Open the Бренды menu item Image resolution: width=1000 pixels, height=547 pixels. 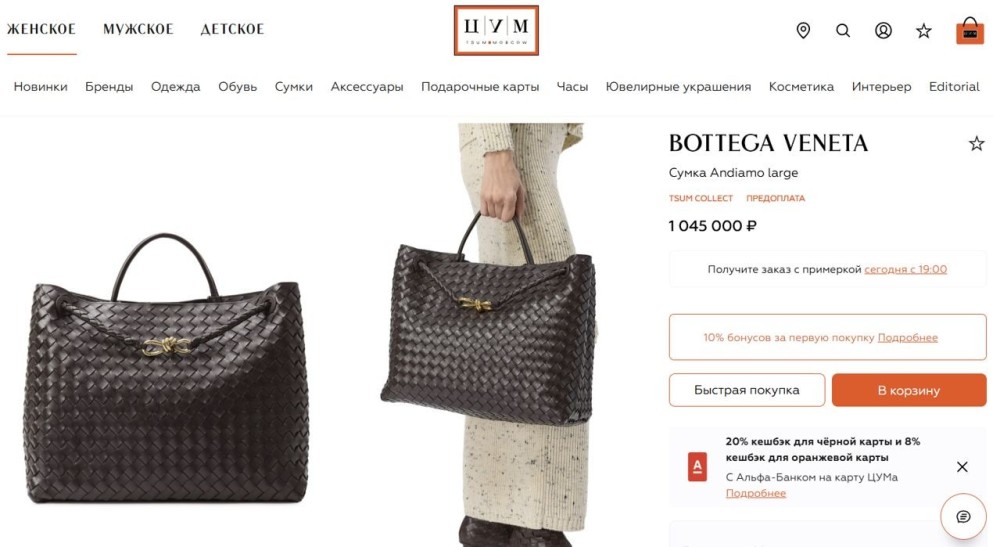coord(109,87)
